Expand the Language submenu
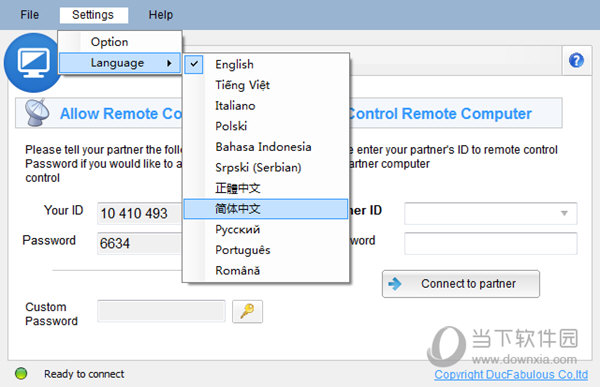The height and width of the screenshot is (387, 600). click(120, 62)
